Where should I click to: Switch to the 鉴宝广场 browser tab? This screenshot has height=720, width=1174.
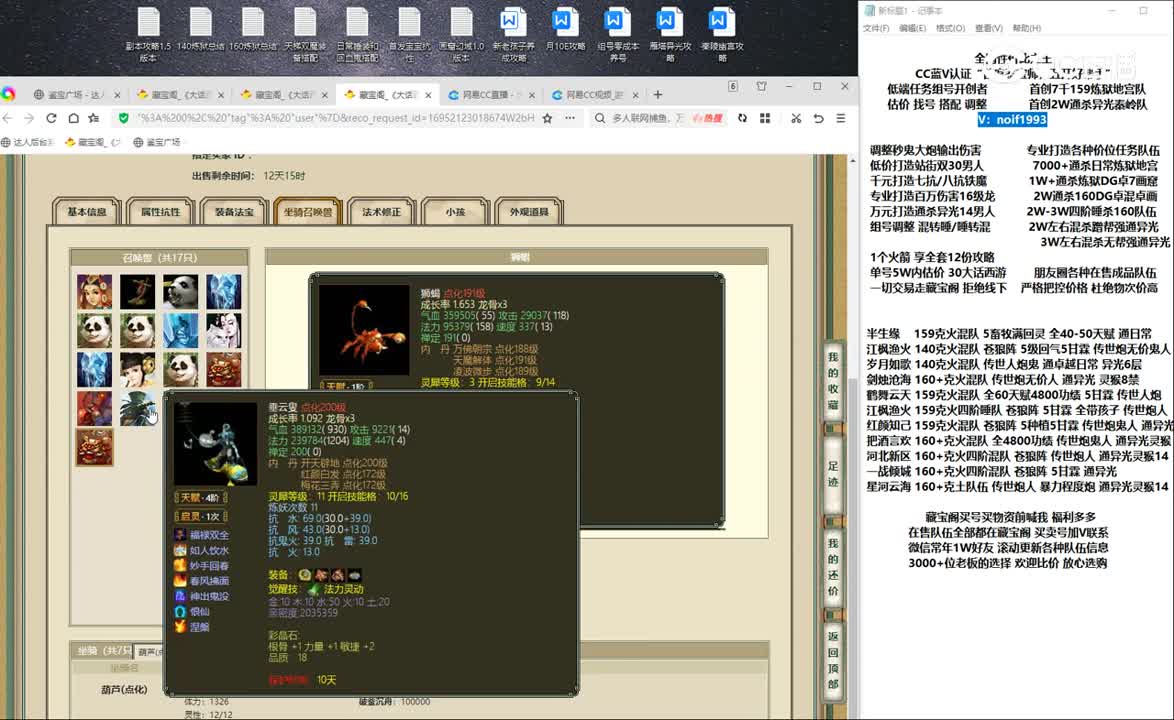[75, 95]
